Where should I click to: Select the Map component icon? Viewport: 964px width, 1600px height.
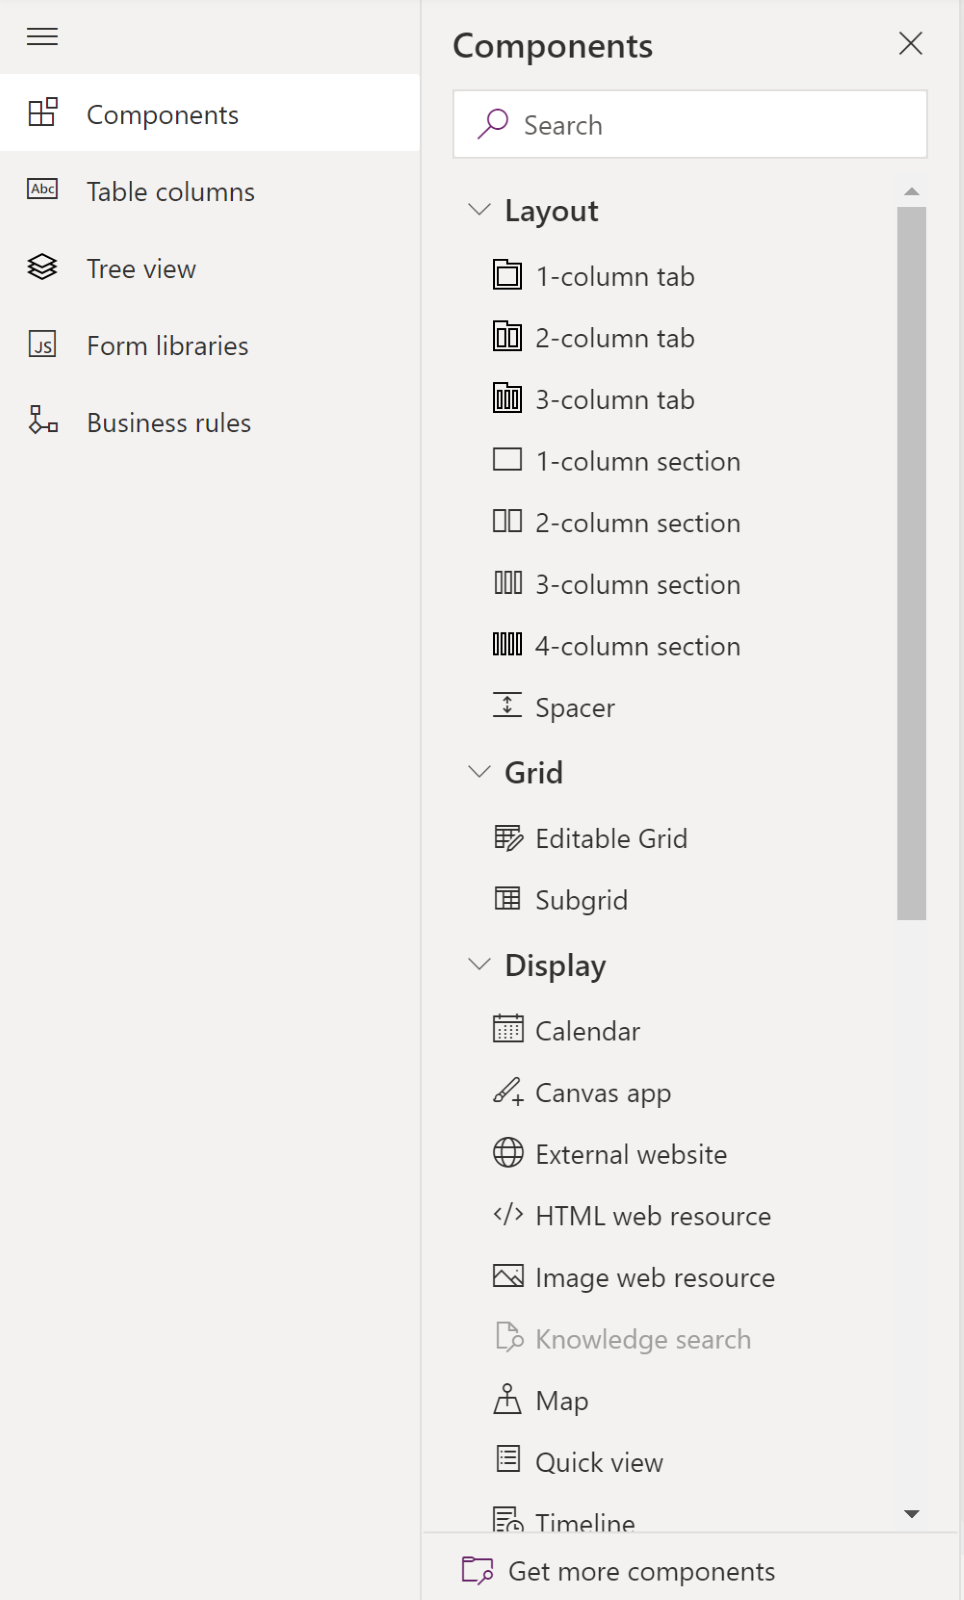(508, 1399)
